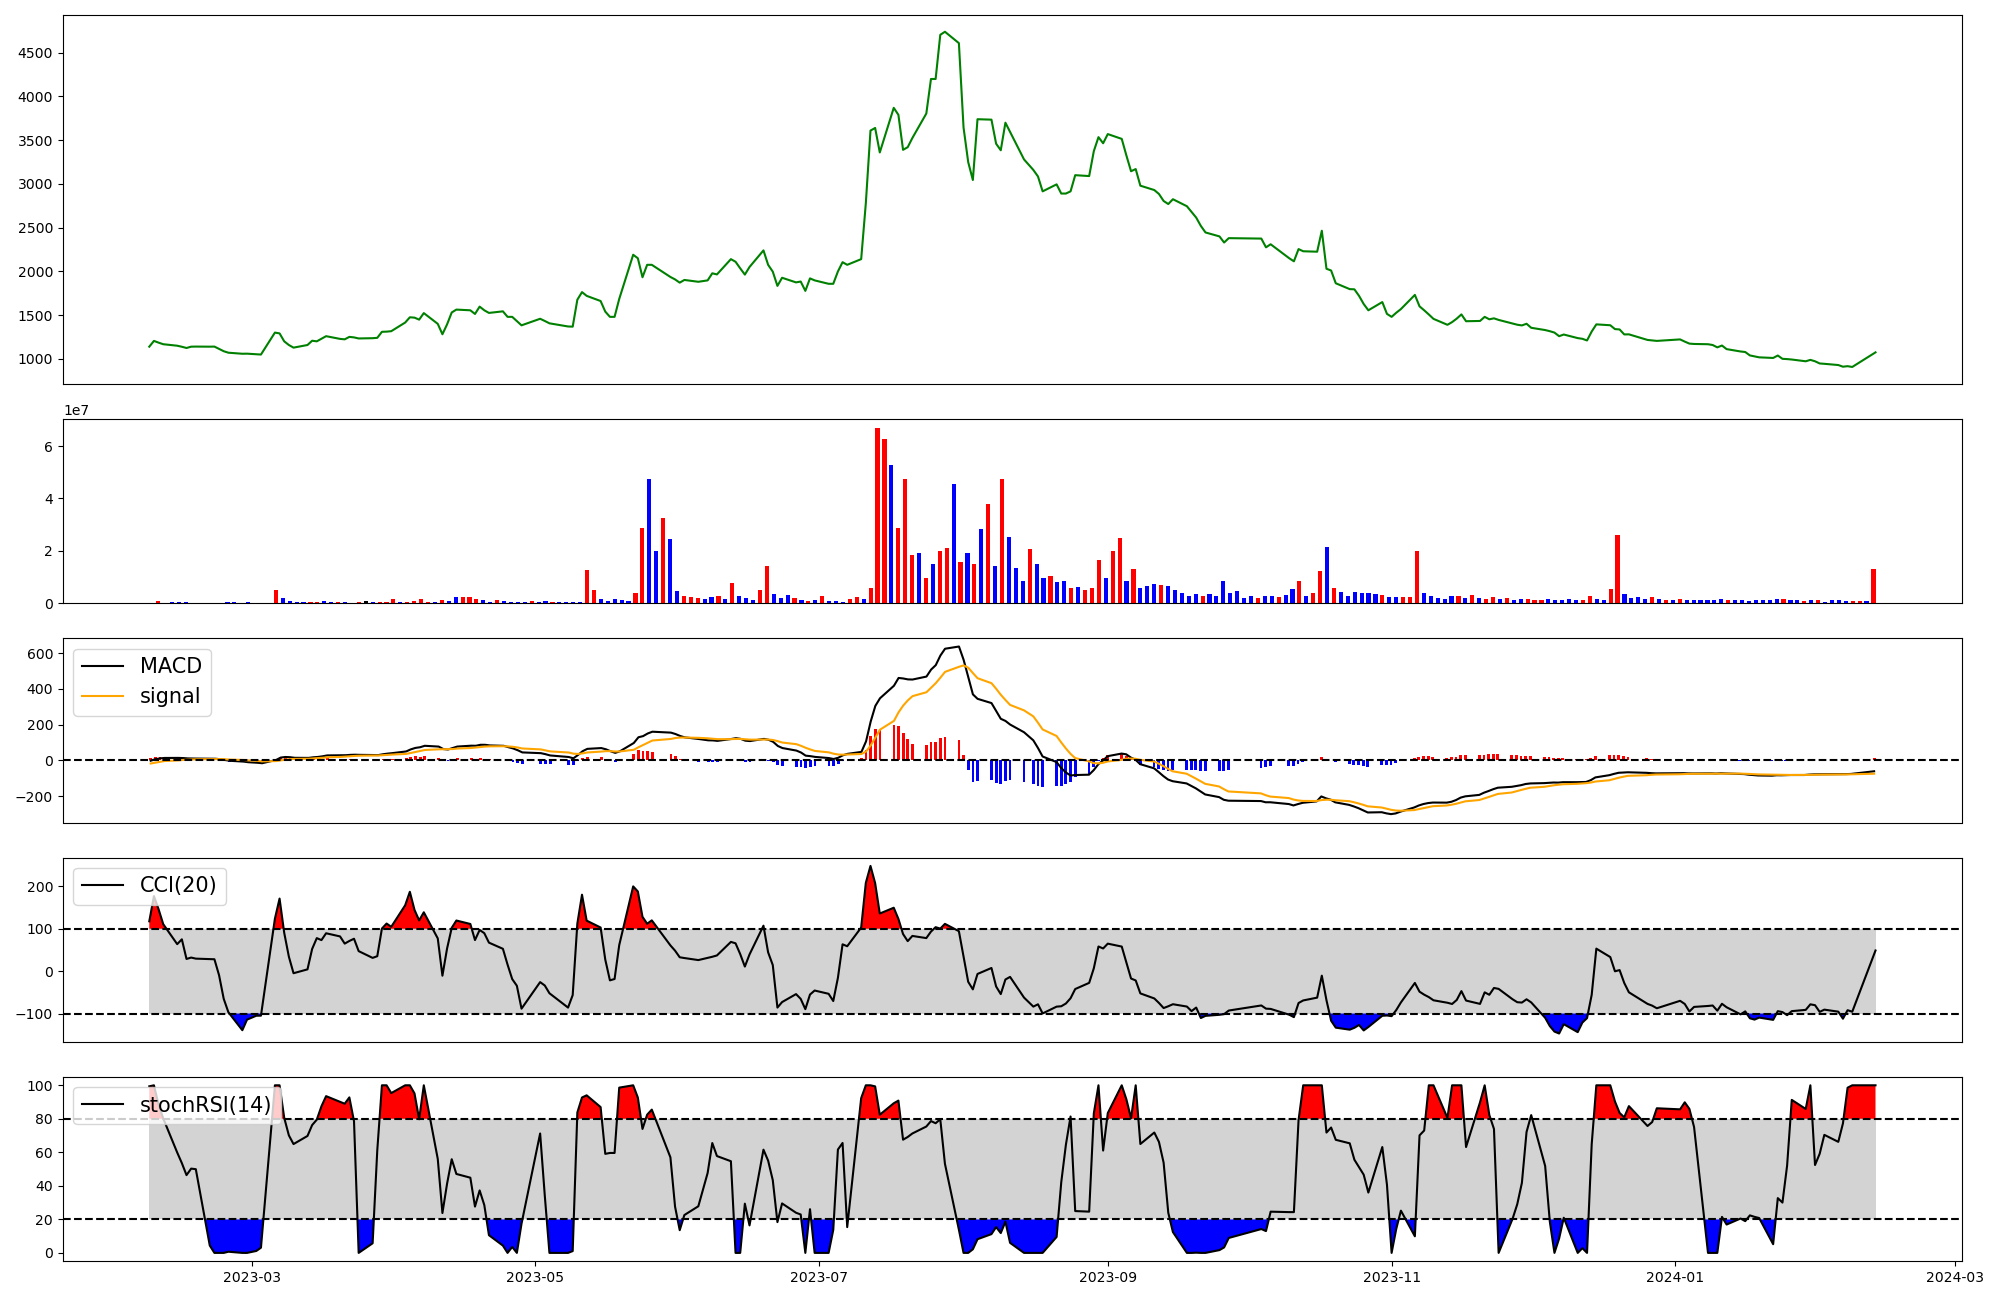Viewport: 2000px width, 1300px height.
Task: Click the stochRSI(14) legend label
Action: [x=205, y=1105]
